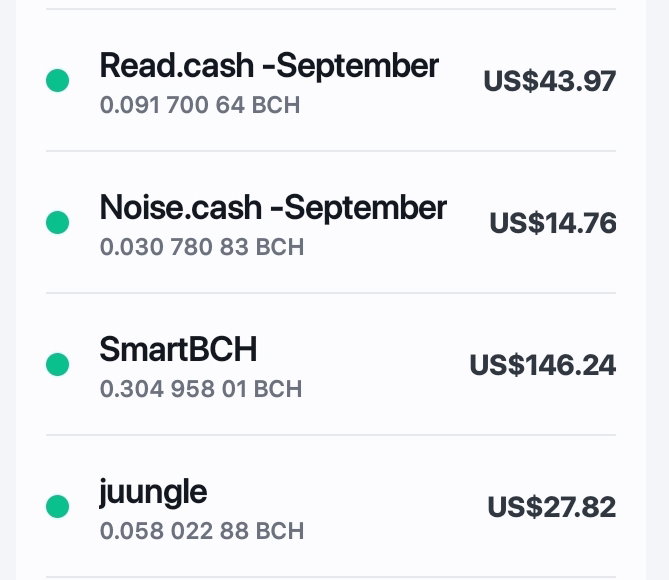Click the US$43.97 balance amount

pyautogui.click(x=550, y=81)
